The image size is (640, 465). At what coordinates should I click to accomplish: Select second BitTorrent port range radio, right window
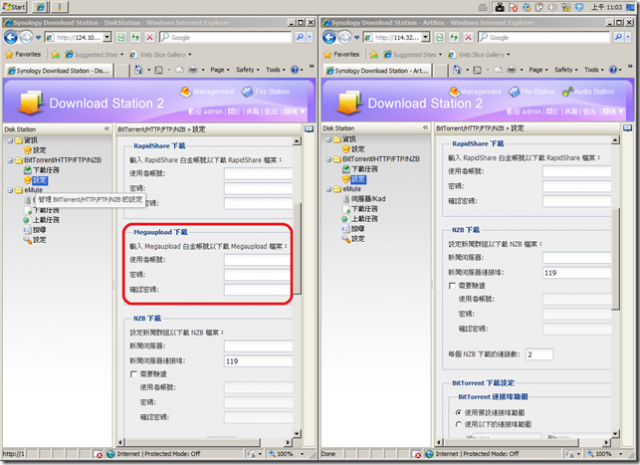458,424
